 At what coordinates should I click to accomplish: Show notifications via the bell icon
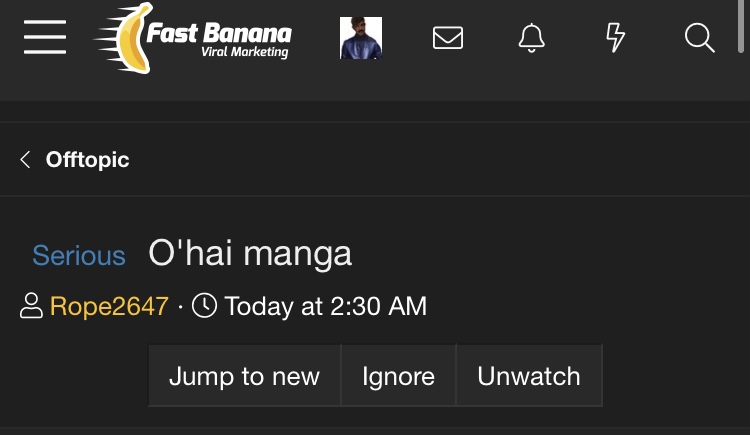coord(531,38)
